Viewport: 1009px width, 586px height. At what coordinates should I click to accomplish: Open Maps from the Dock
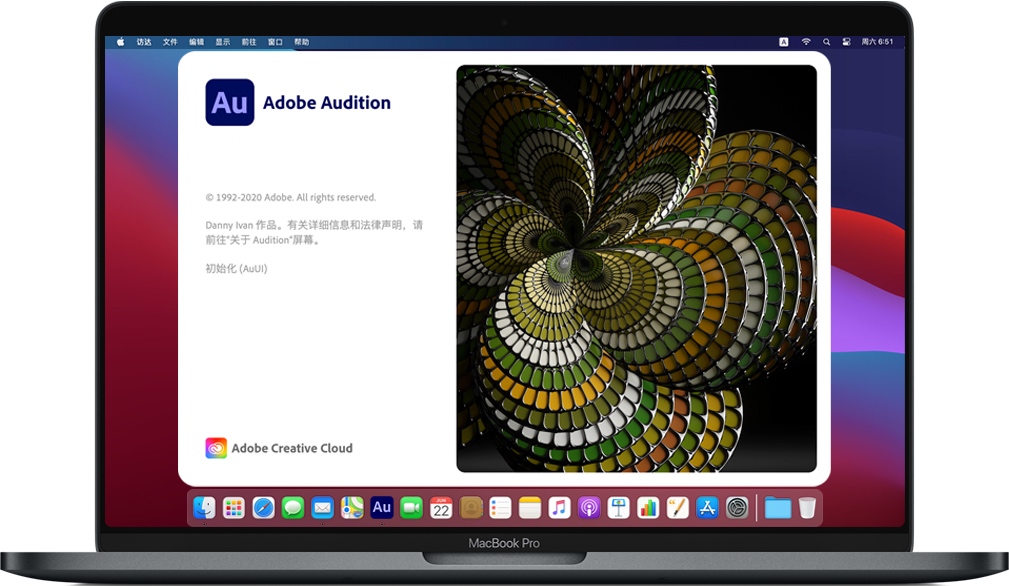click(x=351, y=508)
